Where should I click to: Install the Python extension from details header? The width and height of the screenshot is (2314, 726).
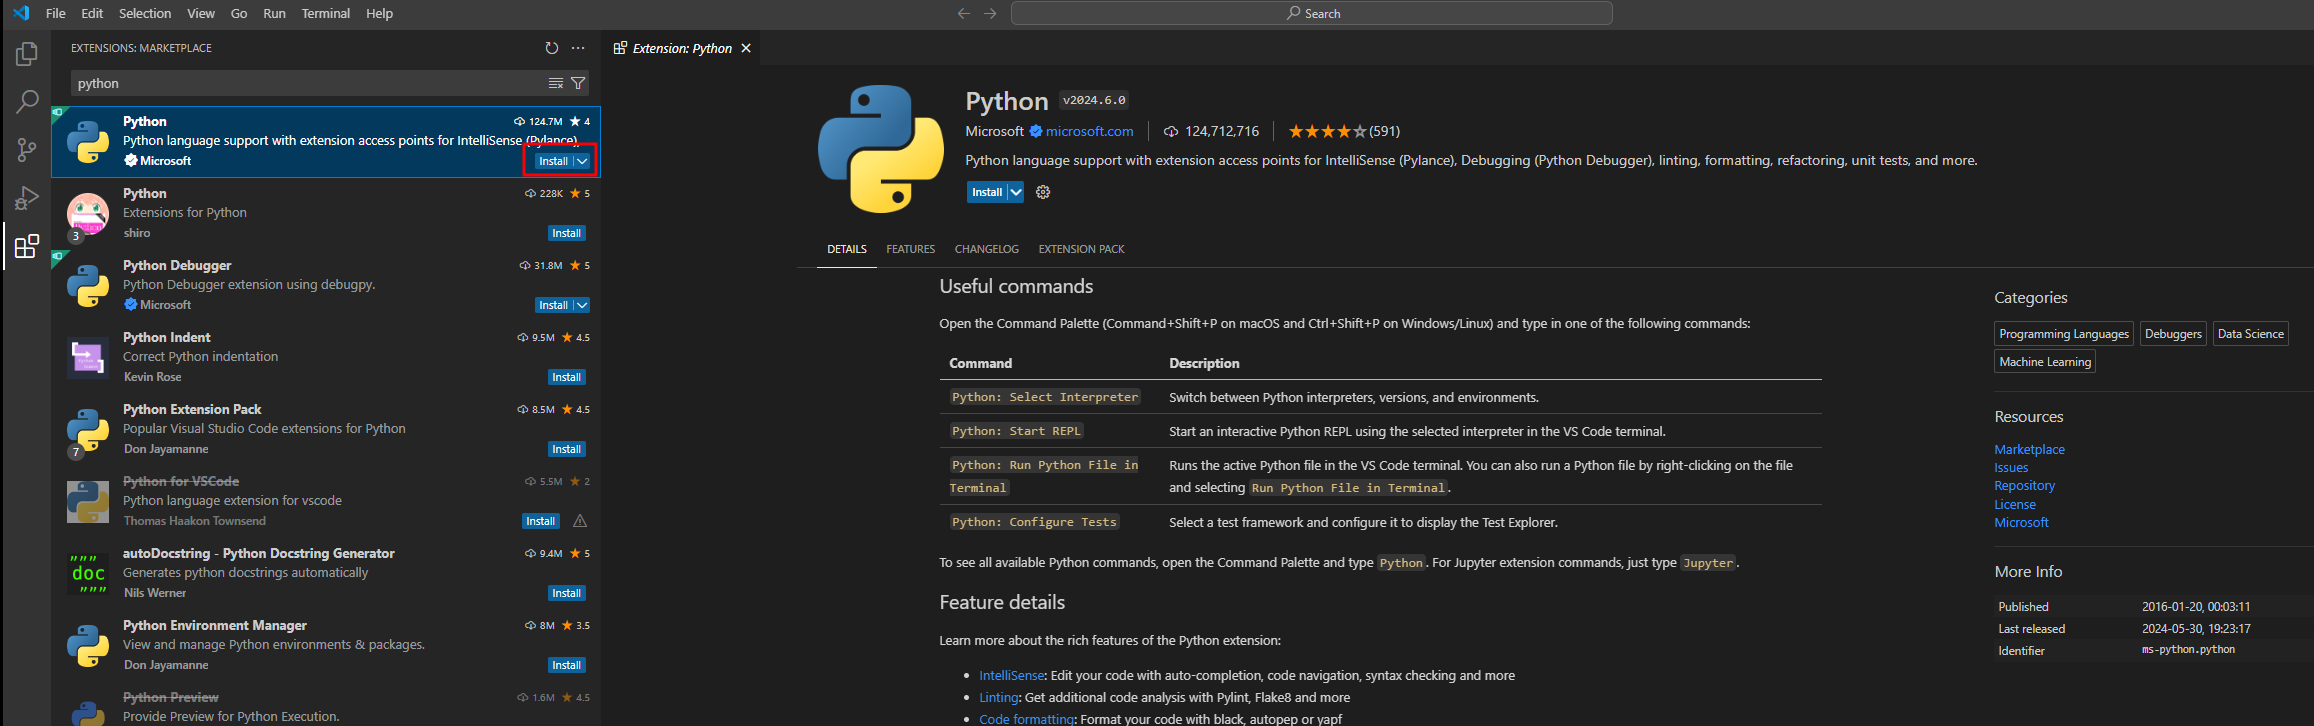coord(987,192)
